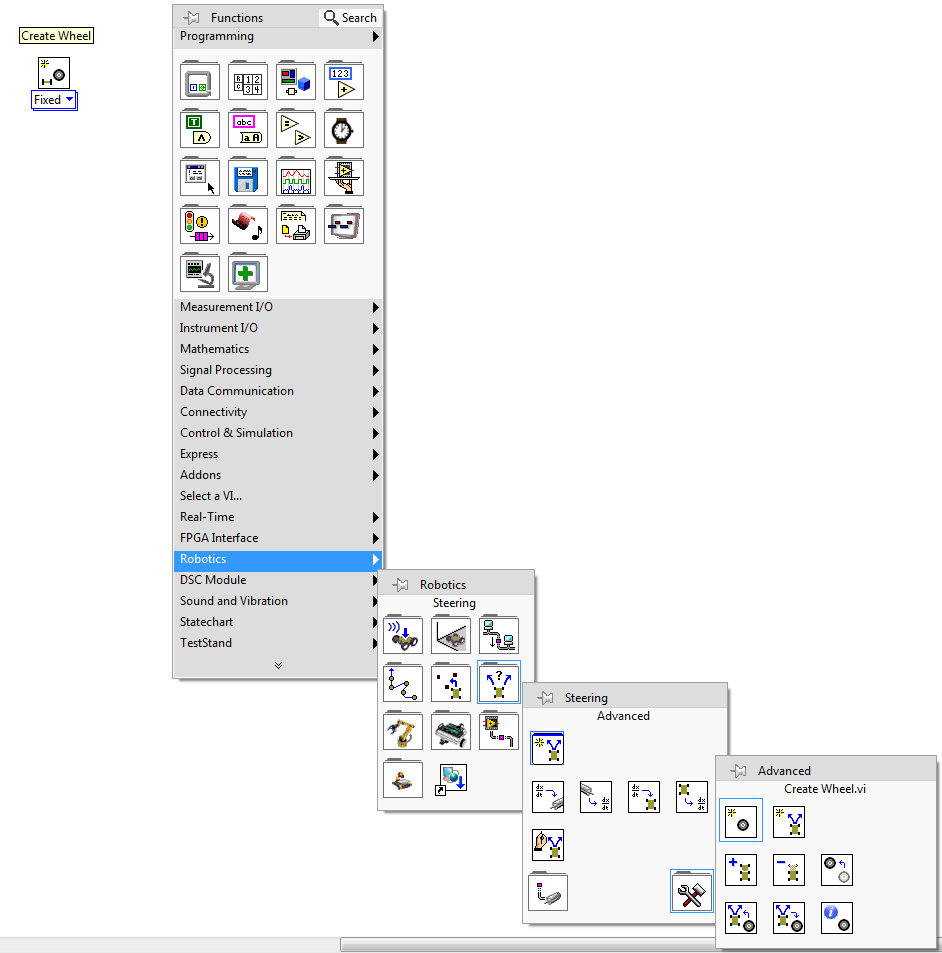
Task: Open the Application Control palette
Action: (343, 177)
